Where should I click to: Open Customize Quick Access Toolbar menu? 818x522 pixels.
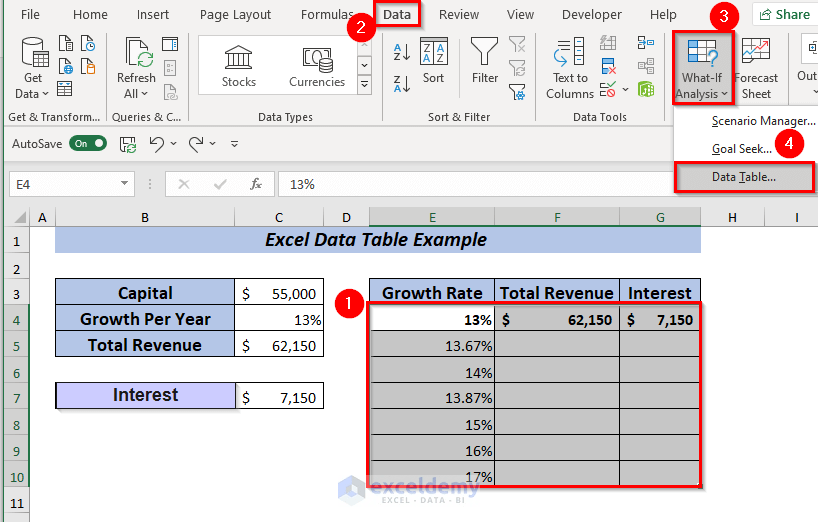235,144
